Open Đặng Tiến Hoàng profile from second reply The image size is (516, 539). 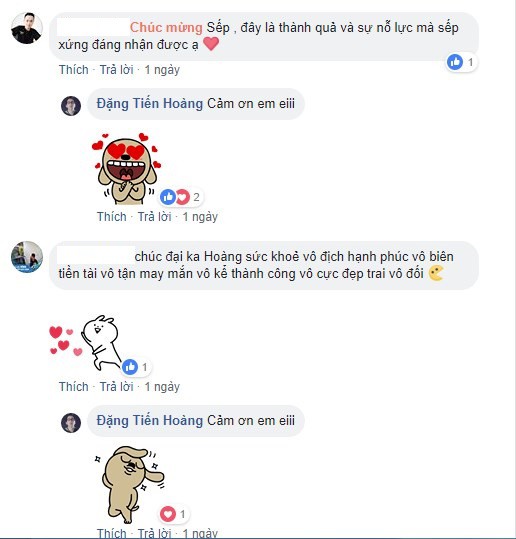coord(150,420)
